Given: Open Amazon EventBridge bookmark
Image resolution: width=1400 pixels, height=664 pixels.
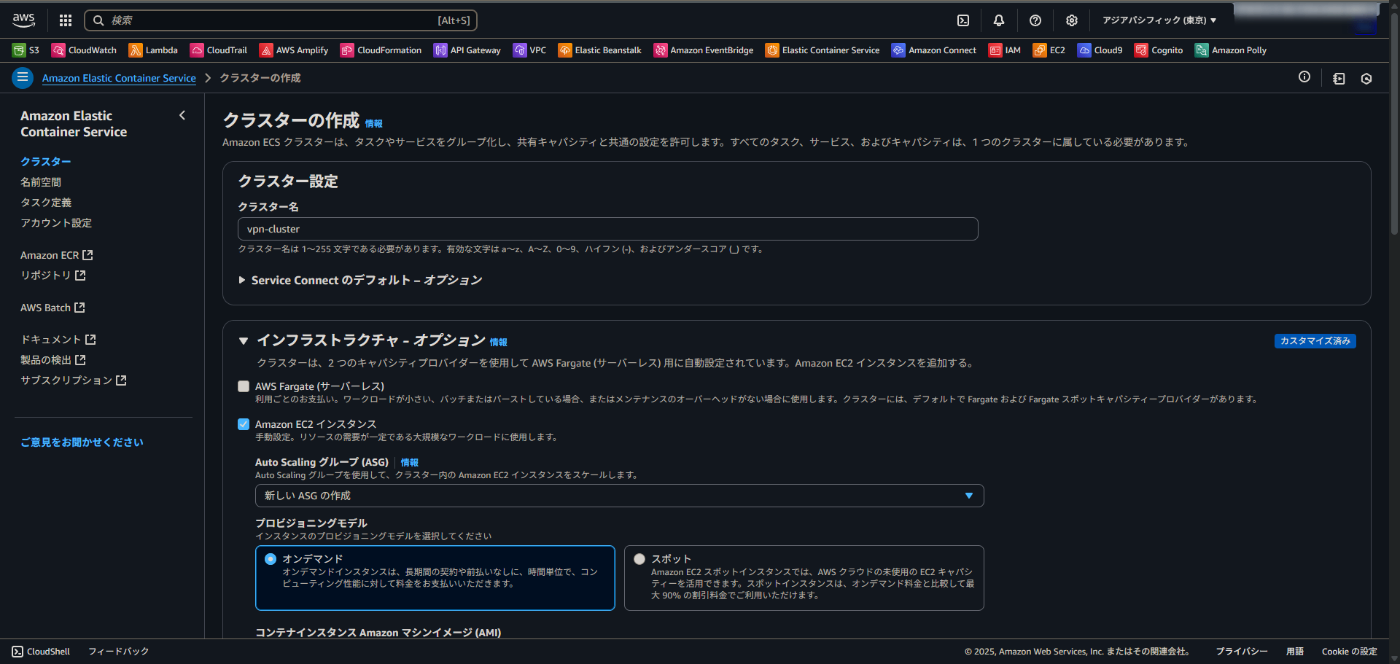Looking at the screenshot, I should click(704, 50).
